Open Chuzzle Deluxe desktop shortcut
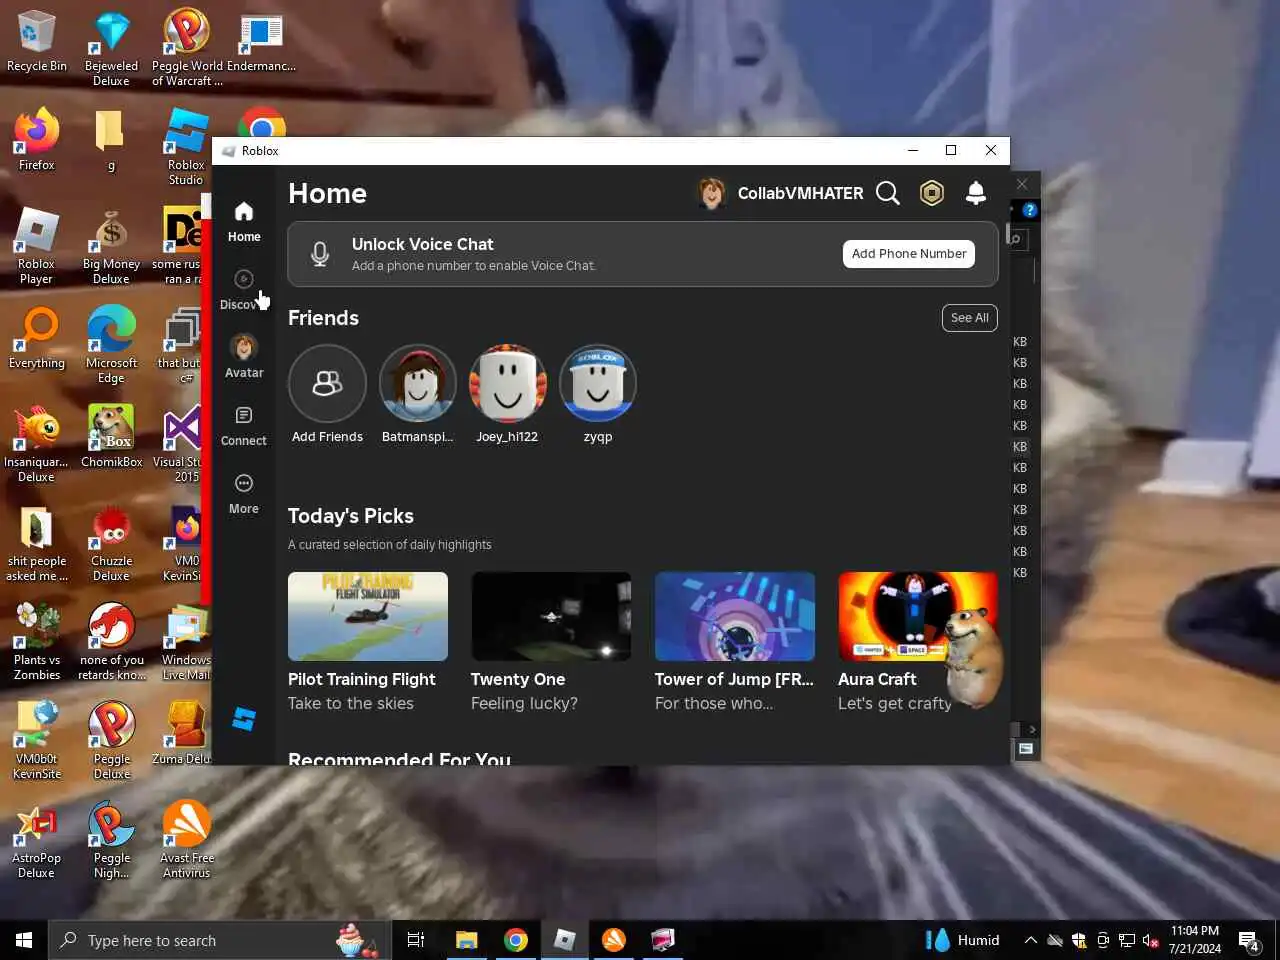Viewport: 1280px width, 960px height. pos(112,543)
